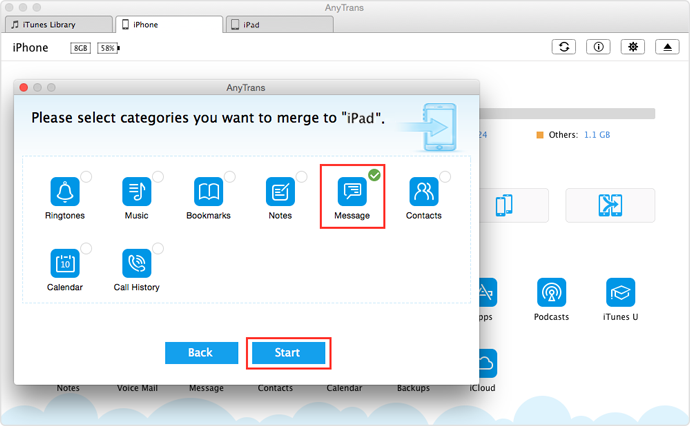Open the device info button
This screenshot has height=426, width=690.
[x=598, y=47]
